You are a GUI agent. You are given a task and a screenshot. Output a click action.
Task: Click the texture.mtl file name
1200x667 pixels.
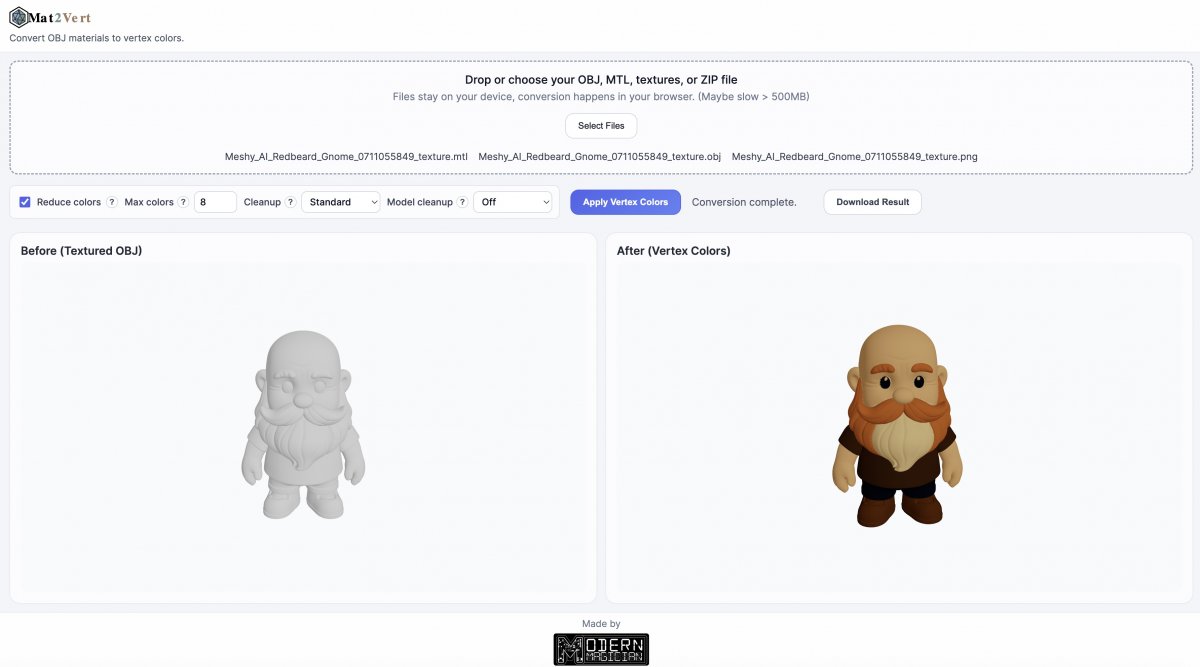pyautogui.click(x=346, y=157)
